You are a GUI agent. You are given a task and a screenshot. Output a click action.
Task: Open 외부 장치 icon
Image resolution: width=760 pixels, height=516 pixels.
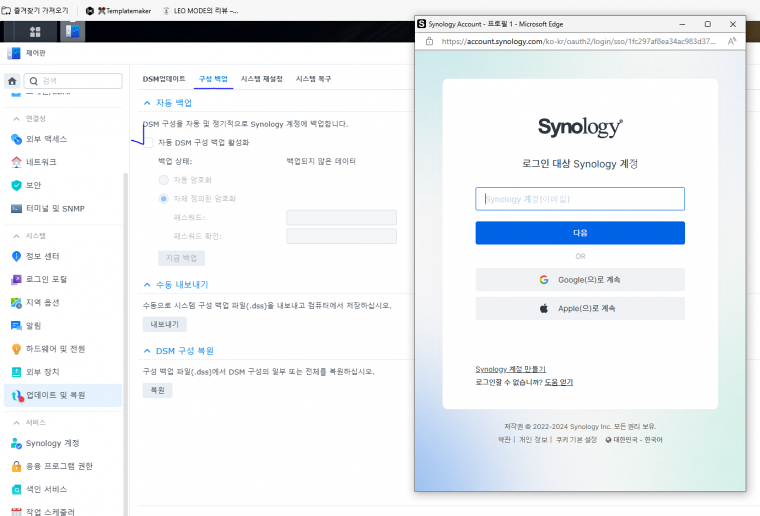click(x=16, y=372)
